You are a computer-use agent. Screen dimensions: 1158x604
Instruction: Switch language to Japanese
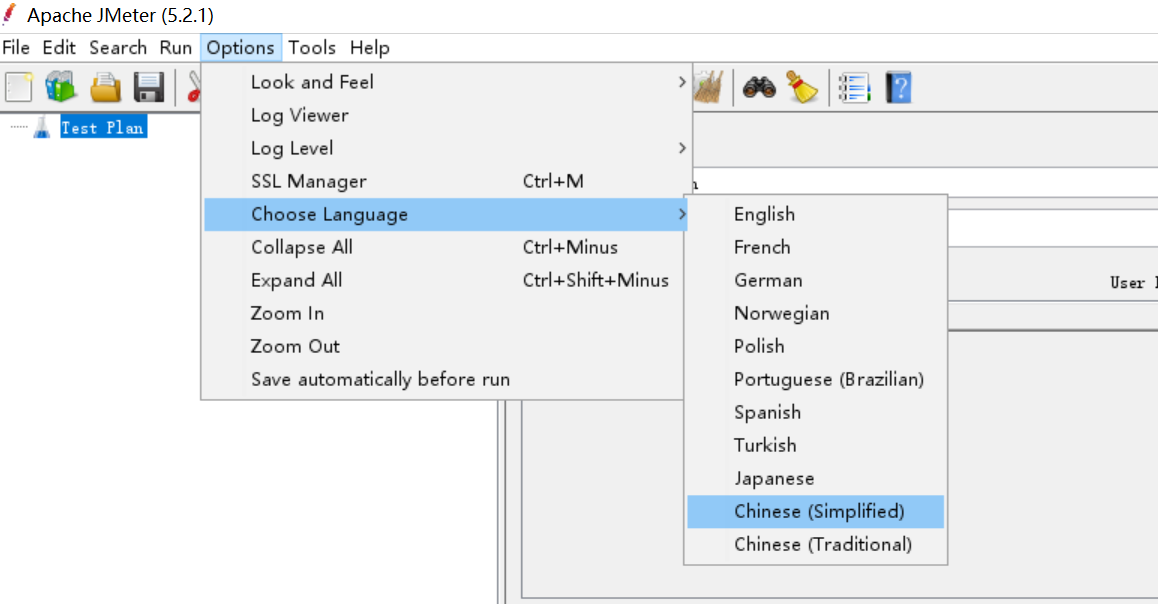coord(775,478)
